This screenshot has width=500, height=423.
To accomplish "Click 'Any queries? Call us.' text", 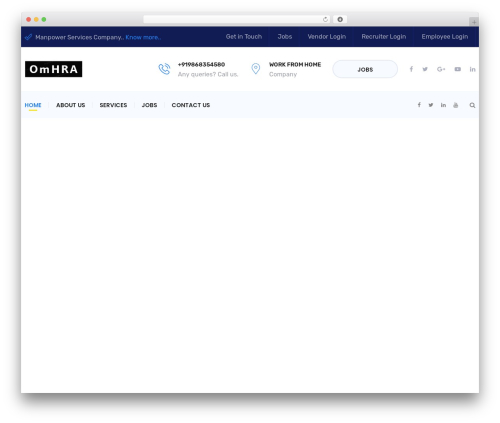I will [208, 74].
